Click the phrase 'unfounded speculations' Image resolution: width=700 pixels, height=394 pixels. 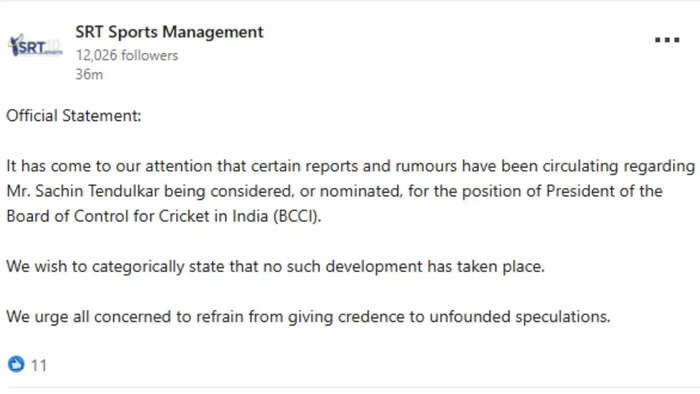pyautogui.click(x=520, y=317)
